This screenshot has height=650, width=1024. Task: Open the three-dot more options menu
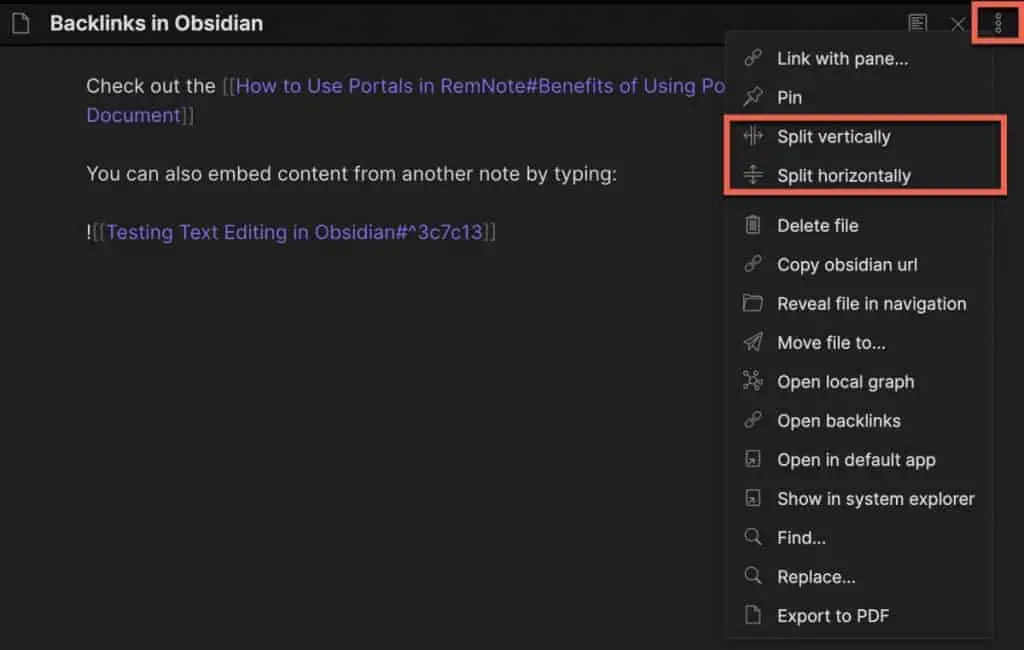coord(997,23)
